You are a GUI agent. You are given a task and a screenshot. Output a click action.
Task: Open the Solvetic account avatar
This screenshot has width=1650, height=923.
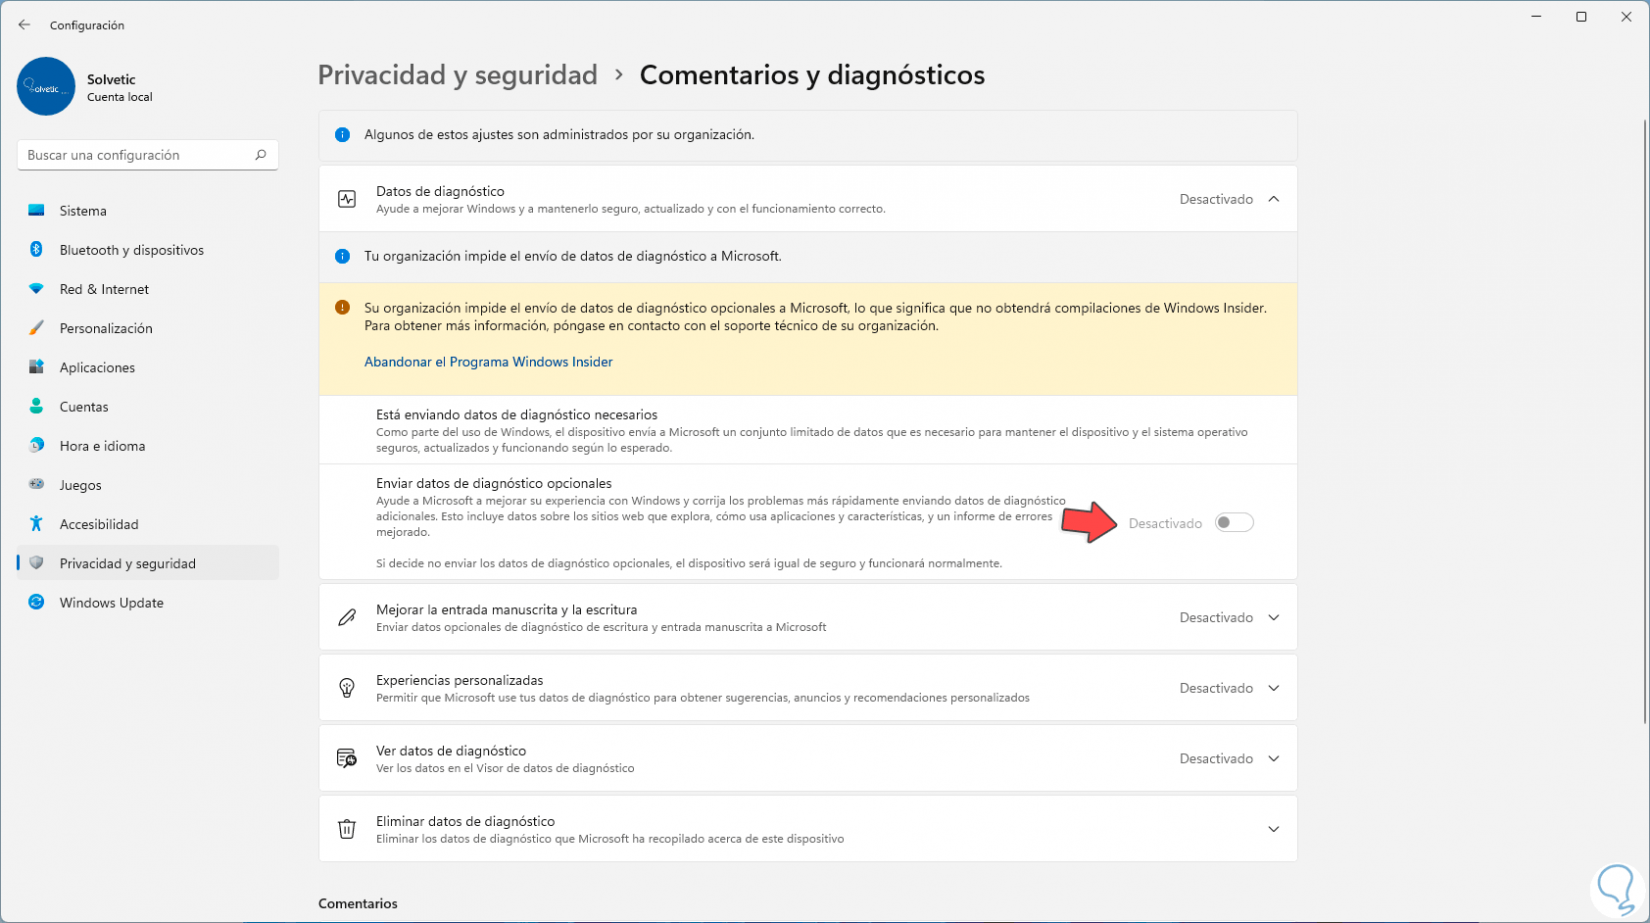point(46,87)
